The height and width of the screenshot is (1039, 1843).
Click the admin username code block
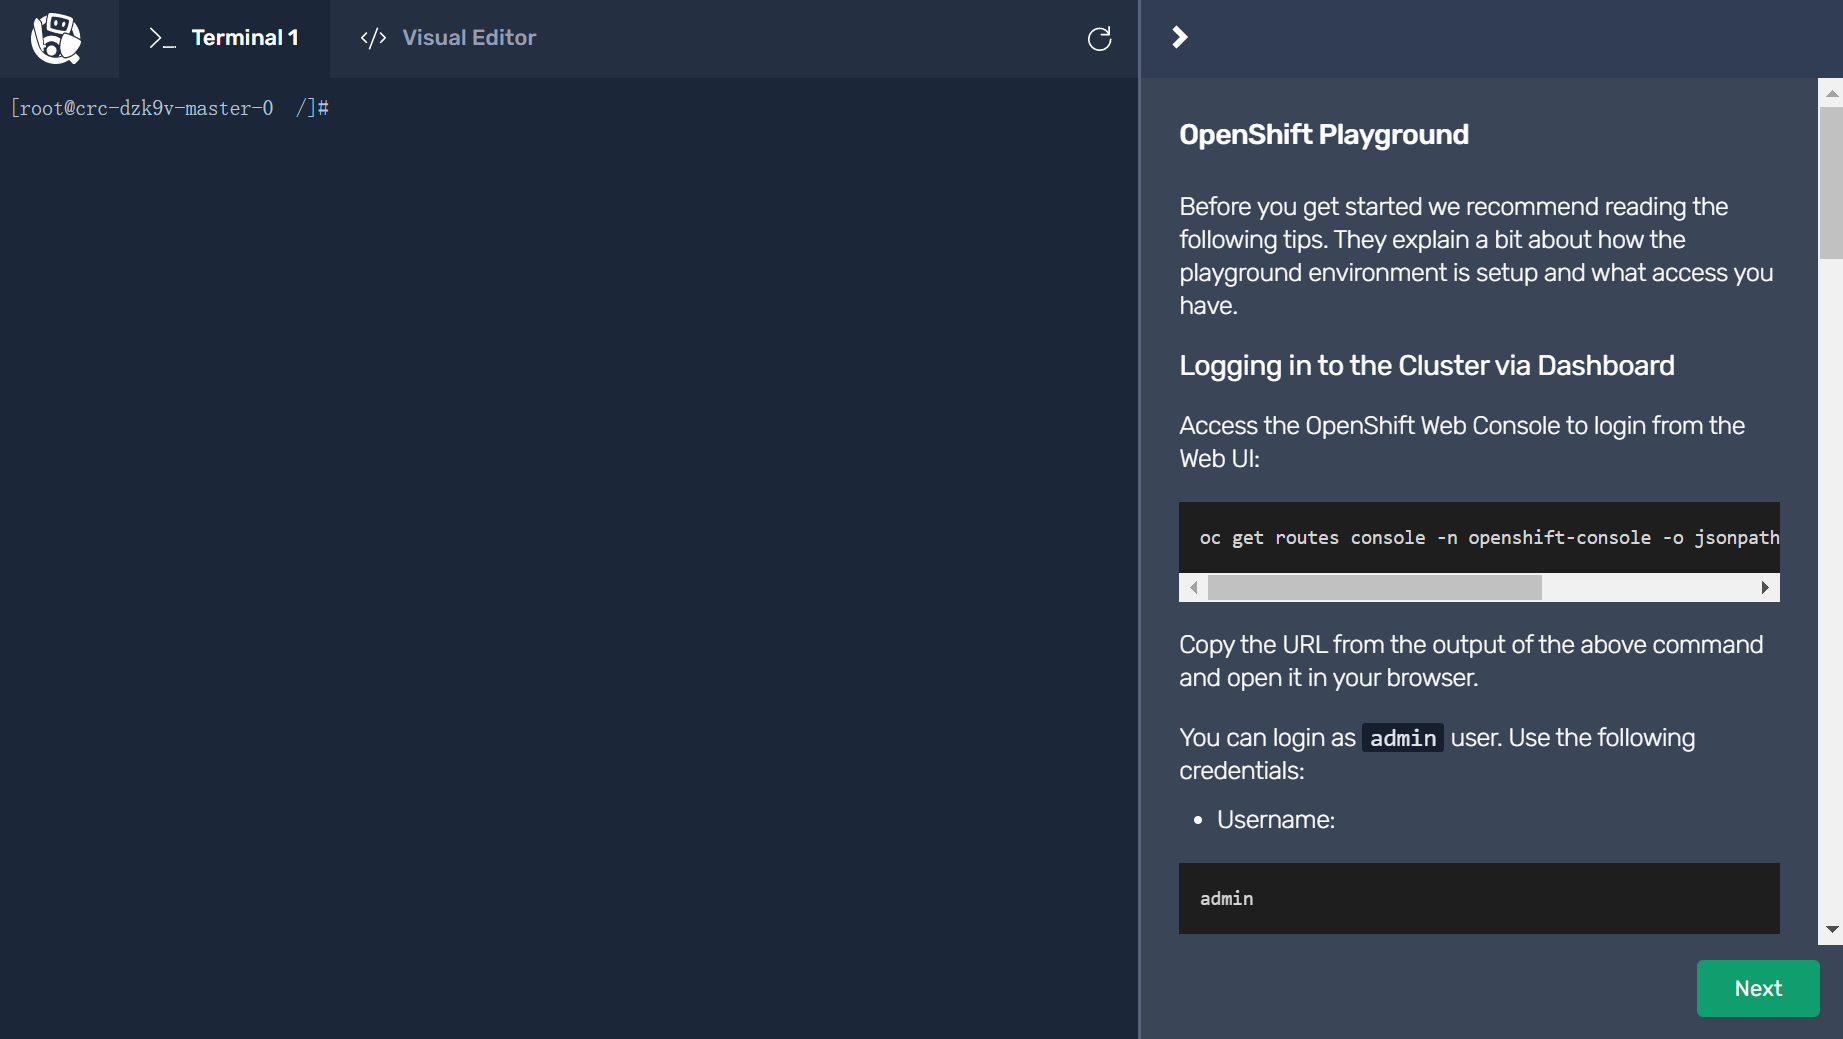pos(1478,898)
